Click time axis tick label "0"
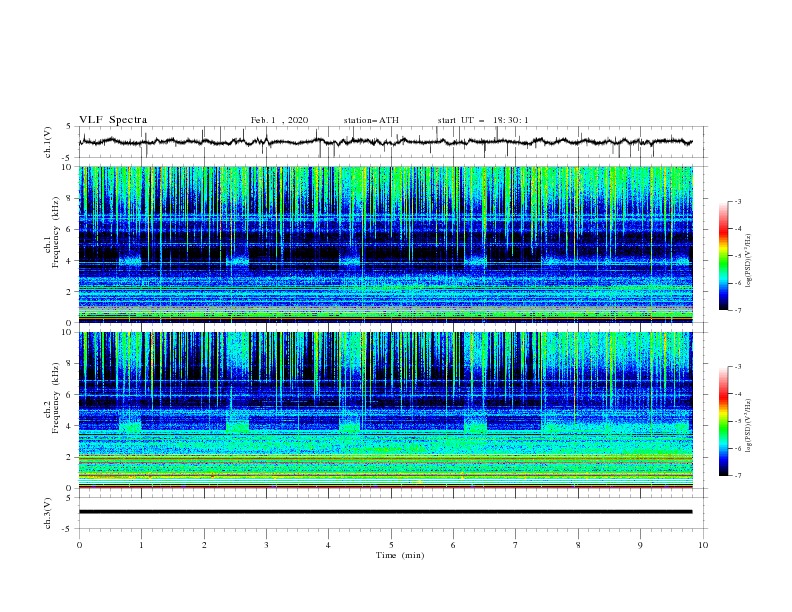 point(79,545)
